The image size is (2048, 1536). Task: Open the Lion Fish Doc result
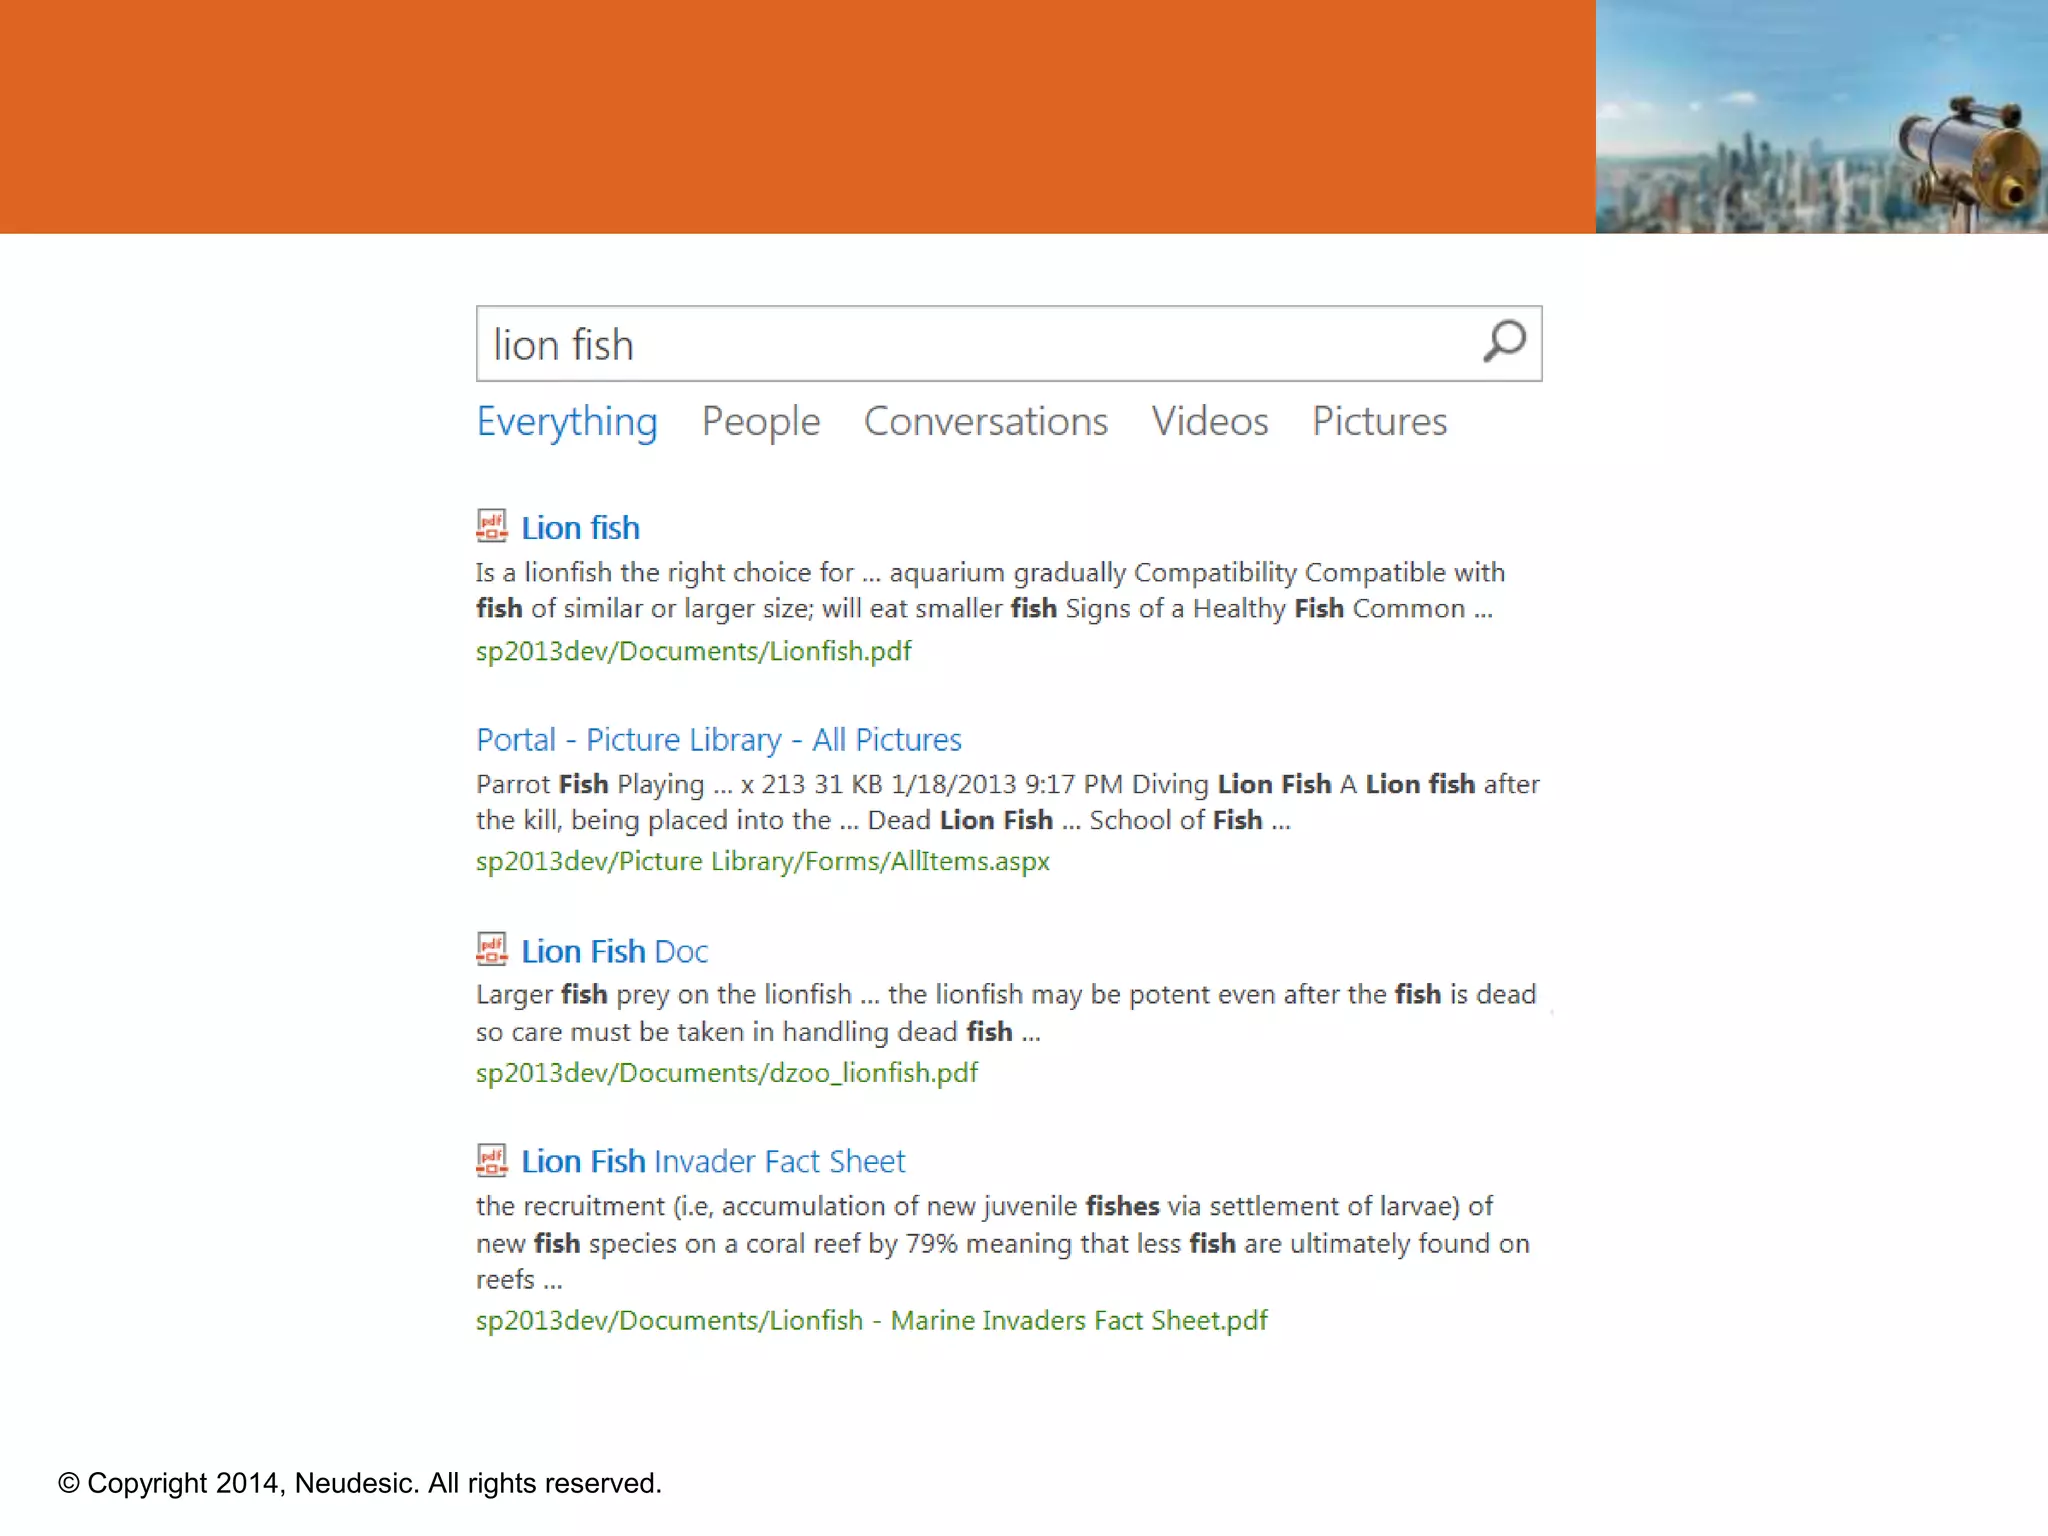pyautogui.click(x=614, y=951)
